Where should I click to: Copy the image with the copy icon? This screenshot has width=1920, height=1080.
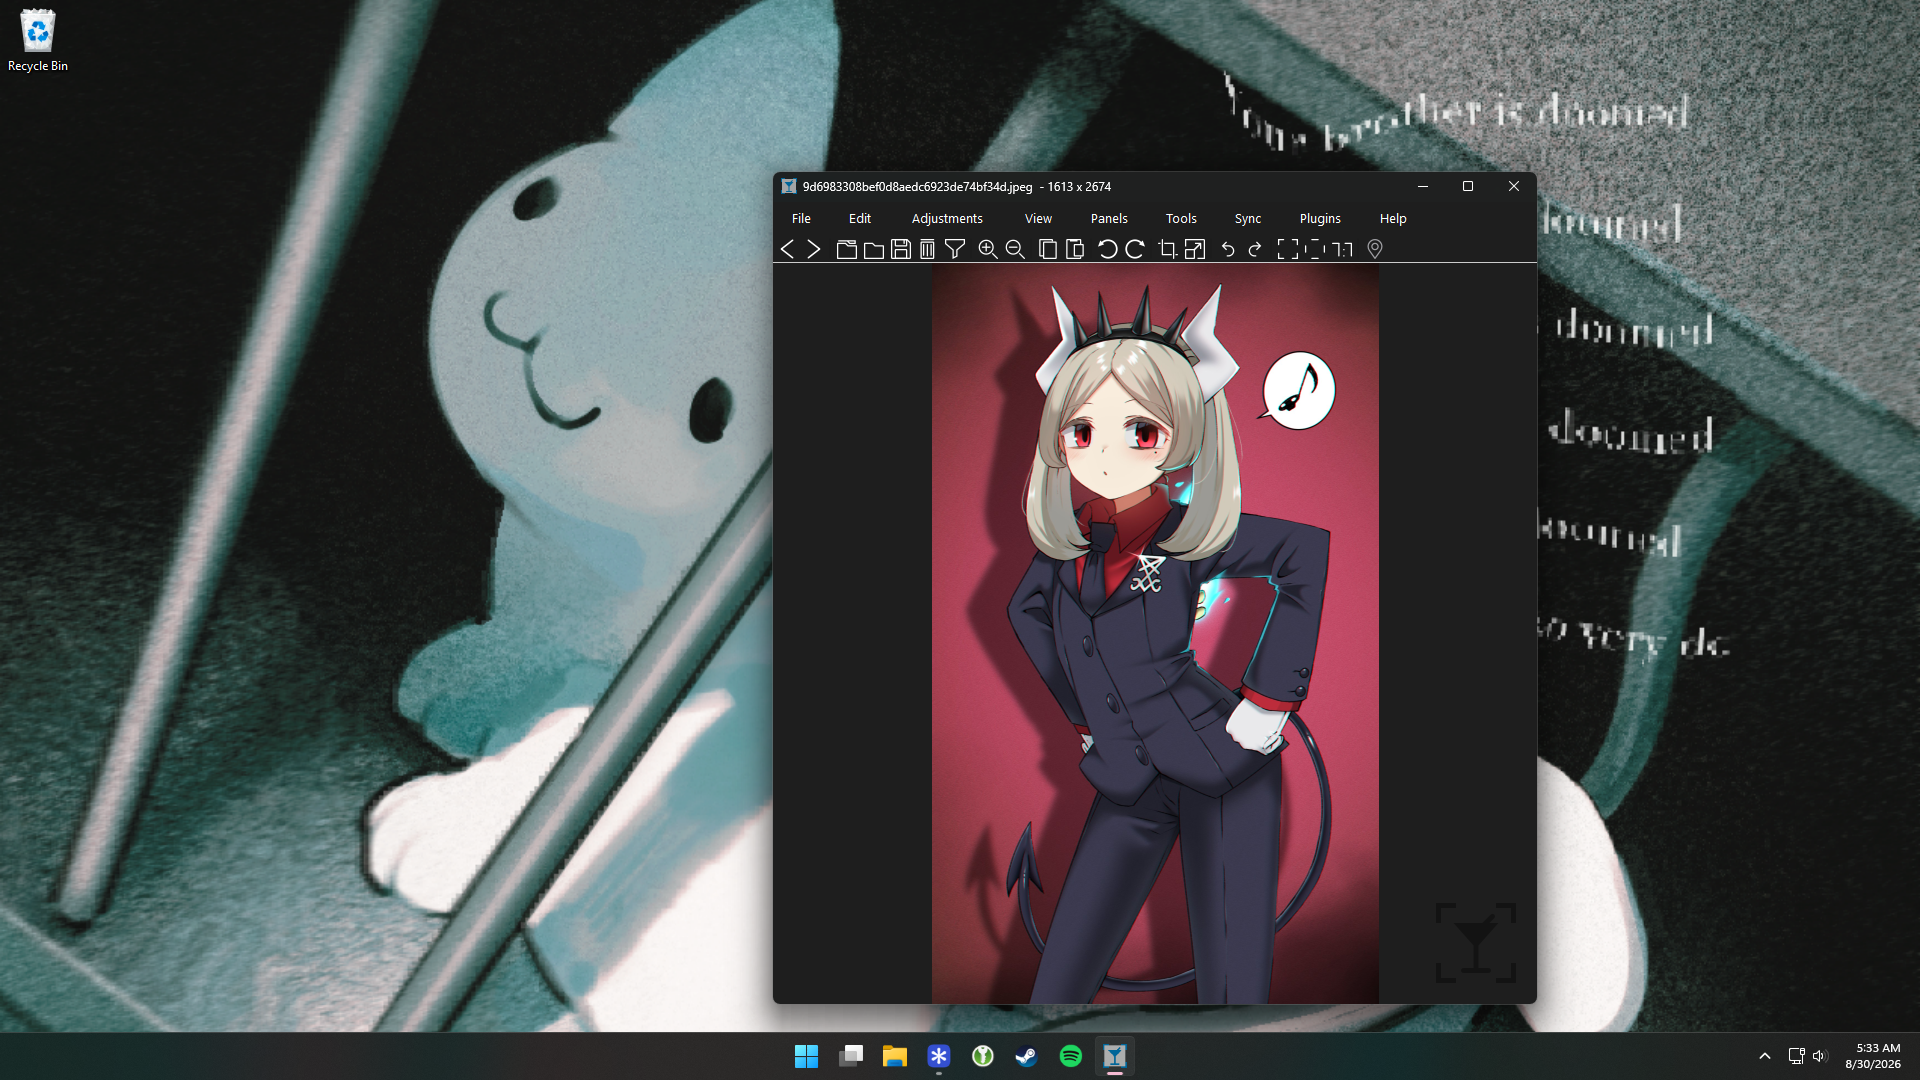1048,249
